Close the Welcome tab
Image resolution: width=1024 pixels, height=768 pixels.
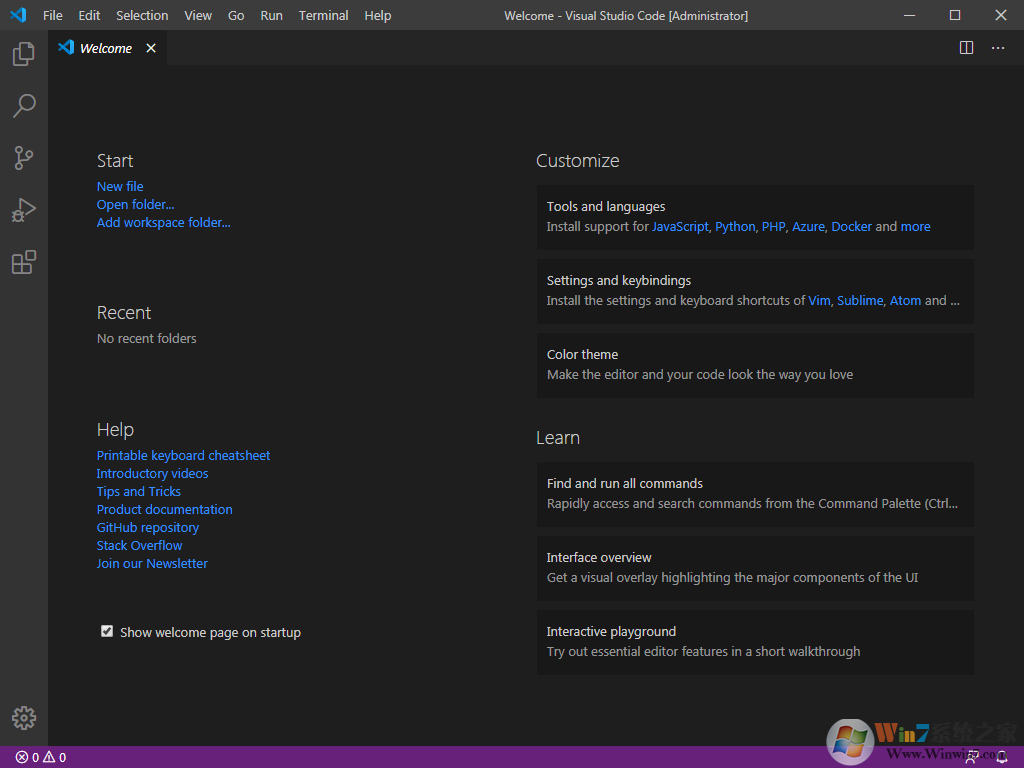click(151, 47)
